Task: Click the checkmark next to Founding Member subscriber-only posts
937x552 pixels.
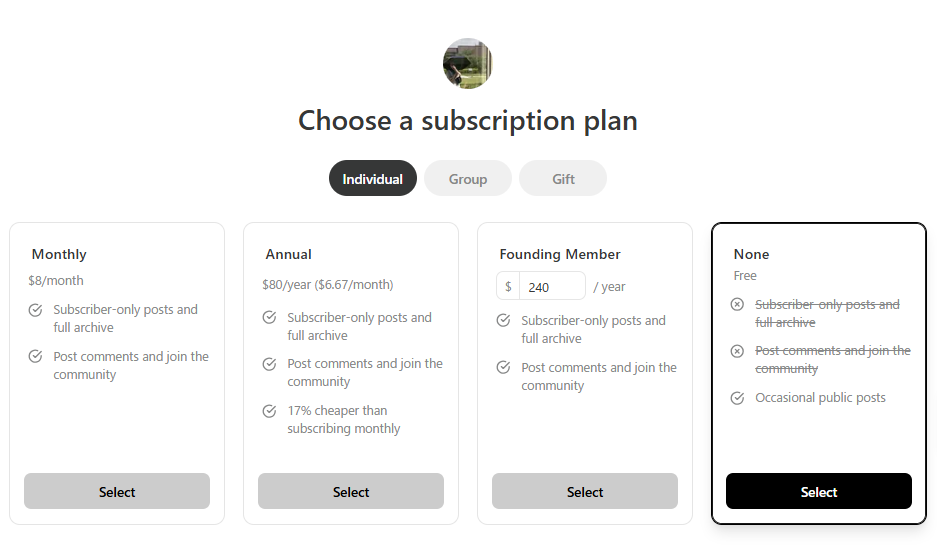Action: coord(503,321)
